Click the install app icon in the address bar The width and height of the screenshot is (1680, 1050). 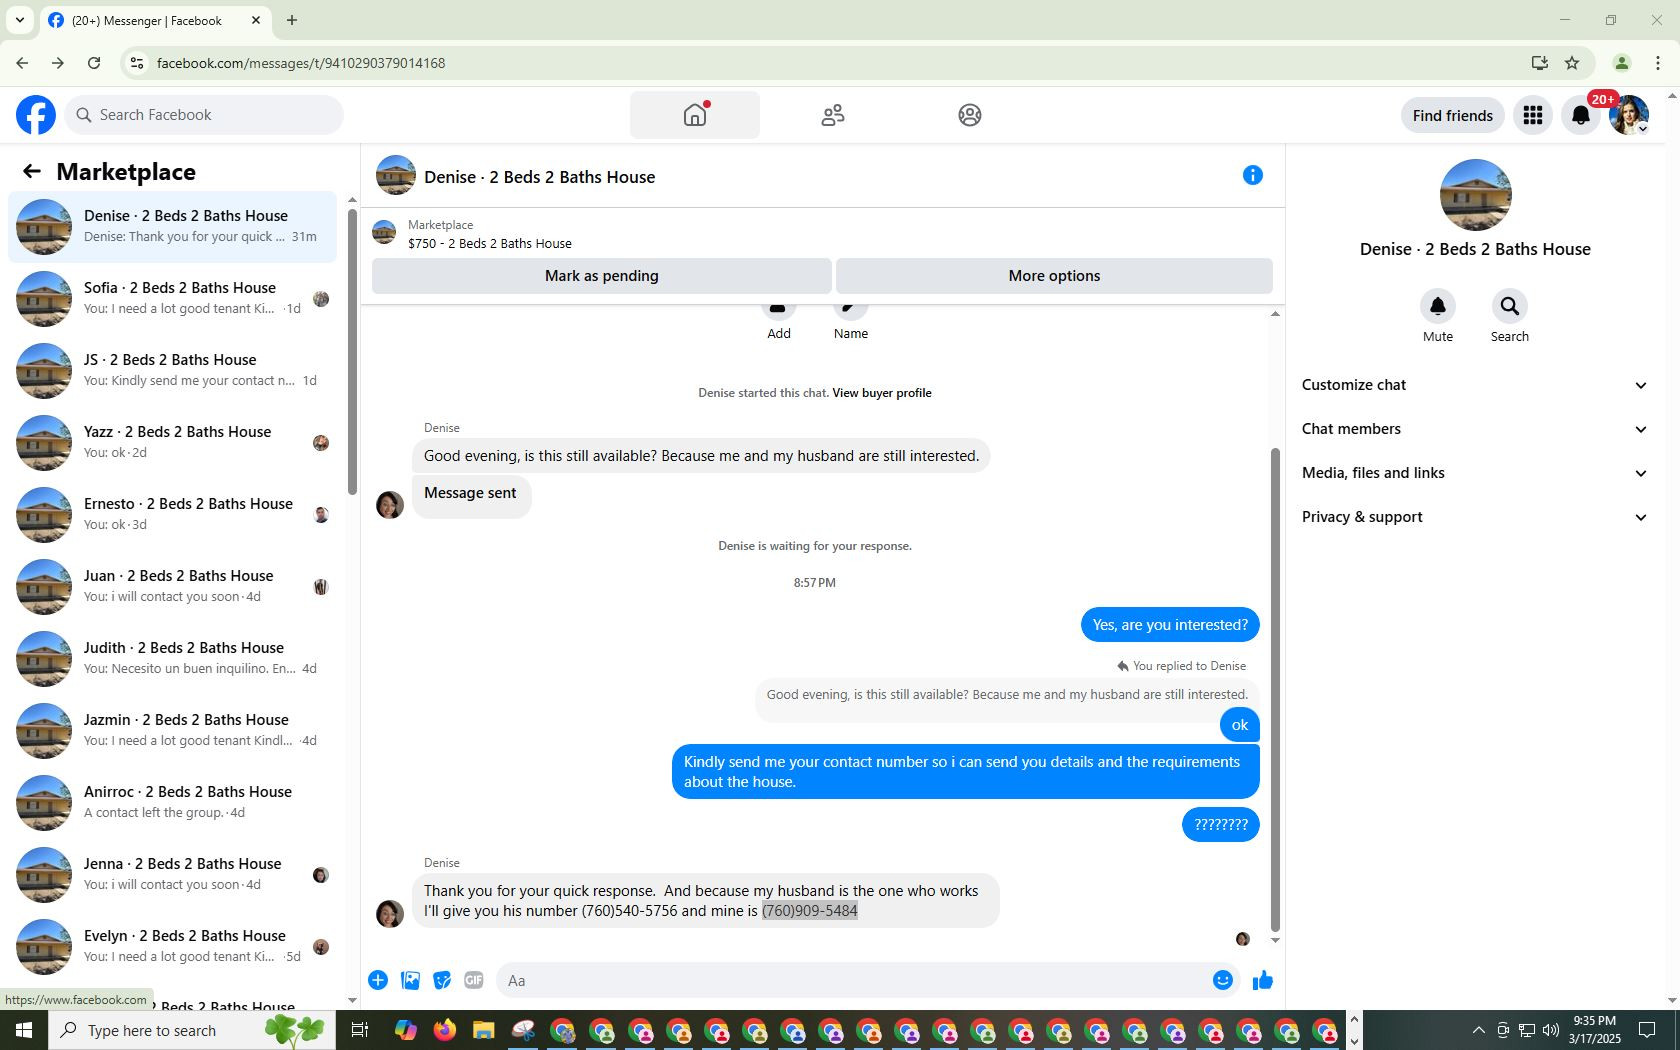tap(1539, 63)
